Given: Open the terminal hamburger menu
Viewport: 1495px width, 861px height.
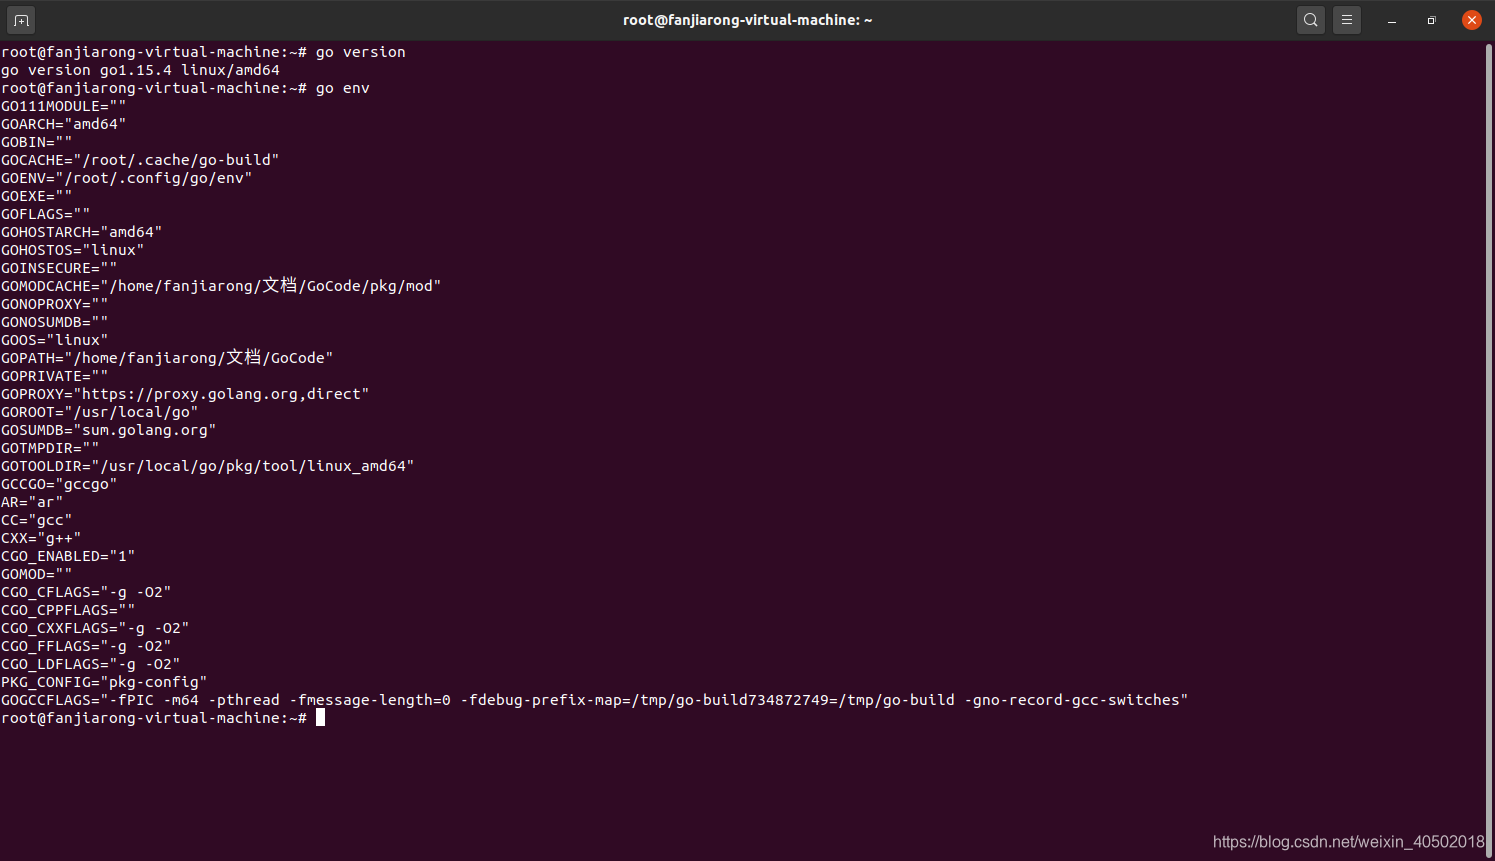Looking at the screenshot, I should tap(1346, 19).
